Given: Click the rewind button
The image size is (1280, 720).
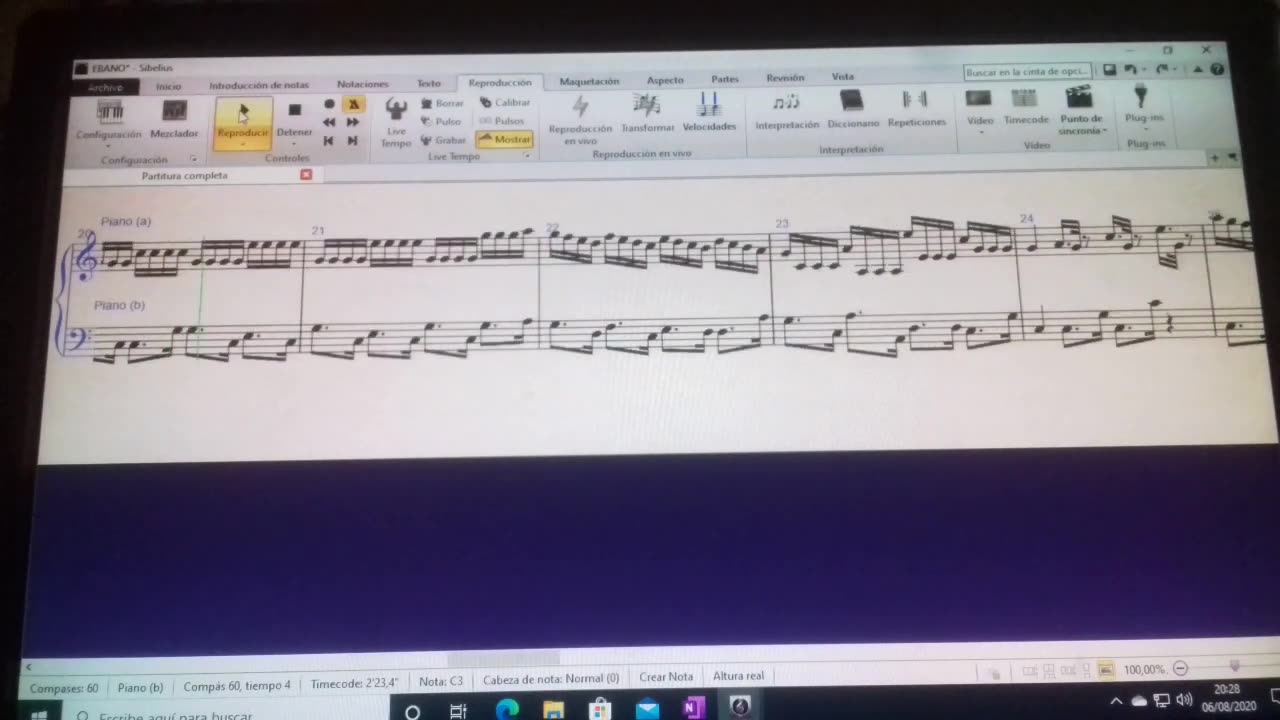Looking at the screenshot, I should pyautogui.click(x=329, y=122).
